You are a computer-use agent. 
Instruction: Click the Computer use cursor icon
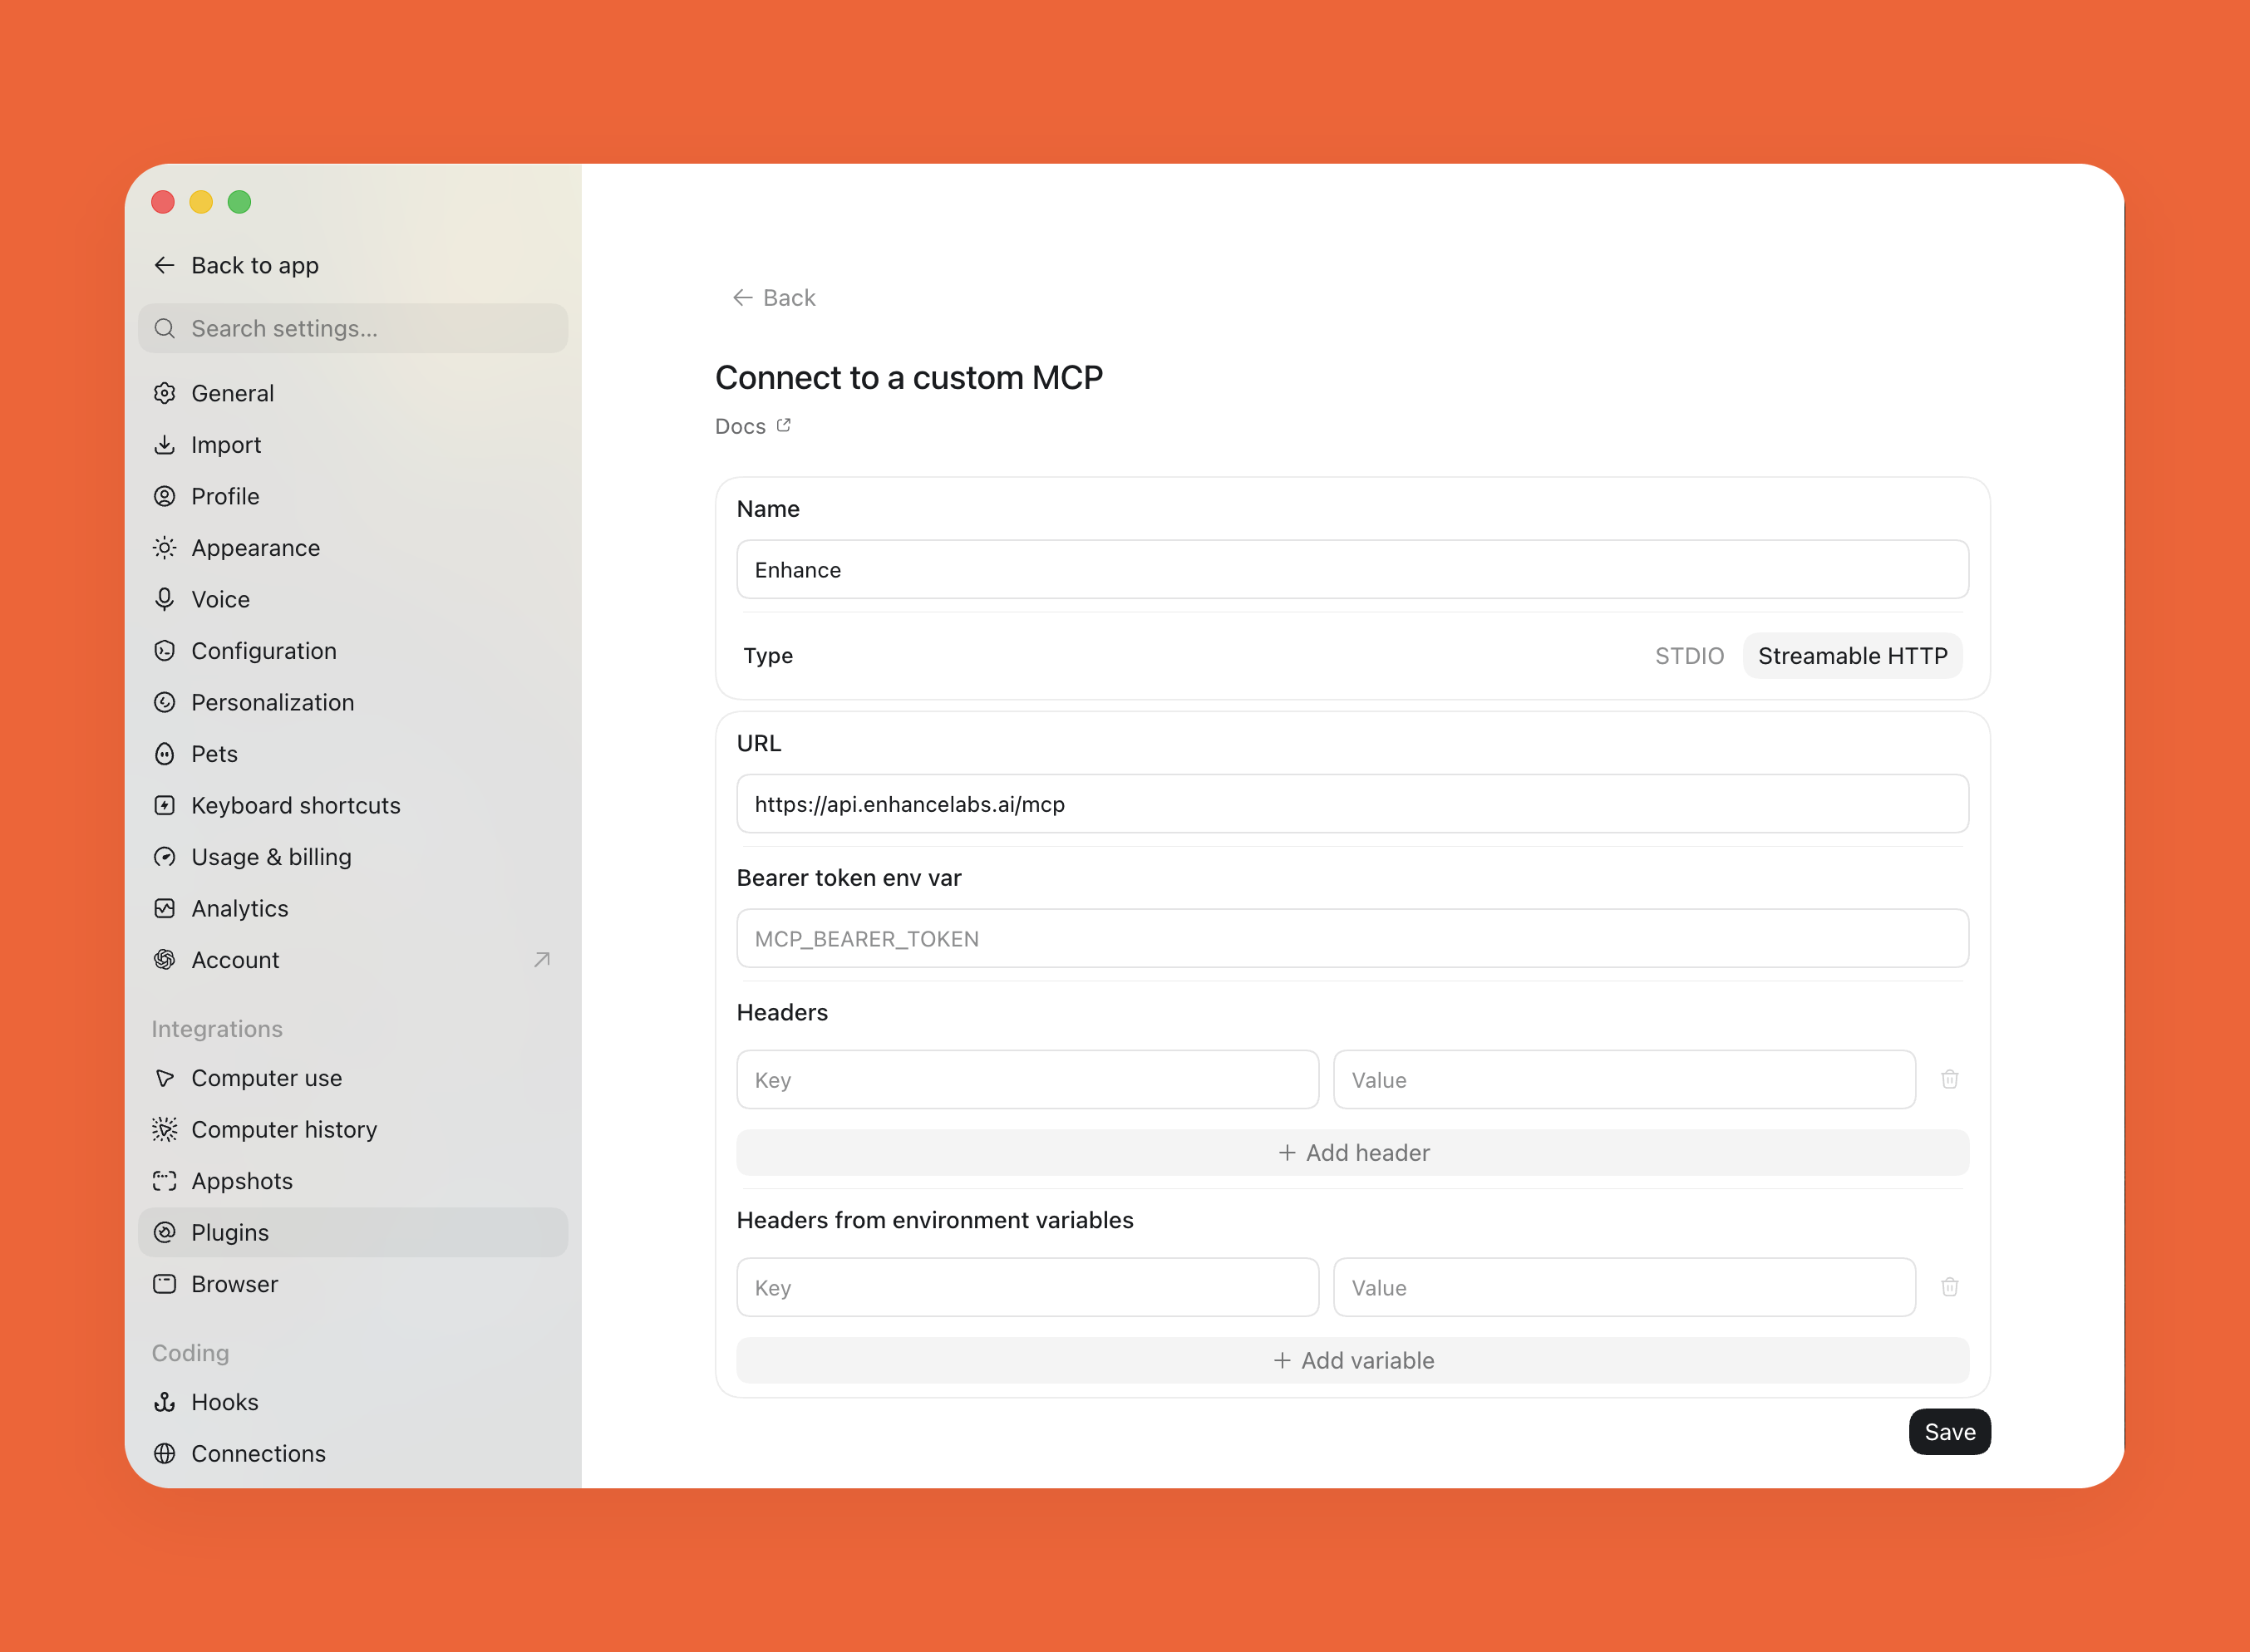point(165,1078)
